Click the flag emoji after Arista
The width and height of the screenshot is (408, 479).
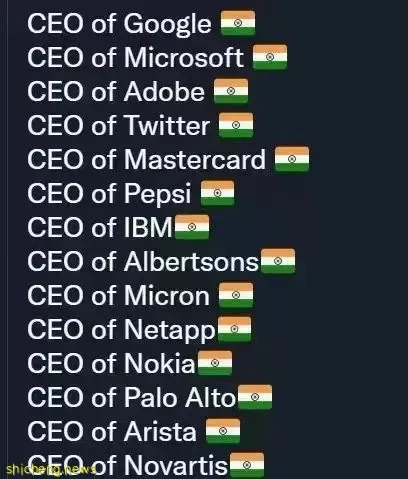(x=223, y=431)
